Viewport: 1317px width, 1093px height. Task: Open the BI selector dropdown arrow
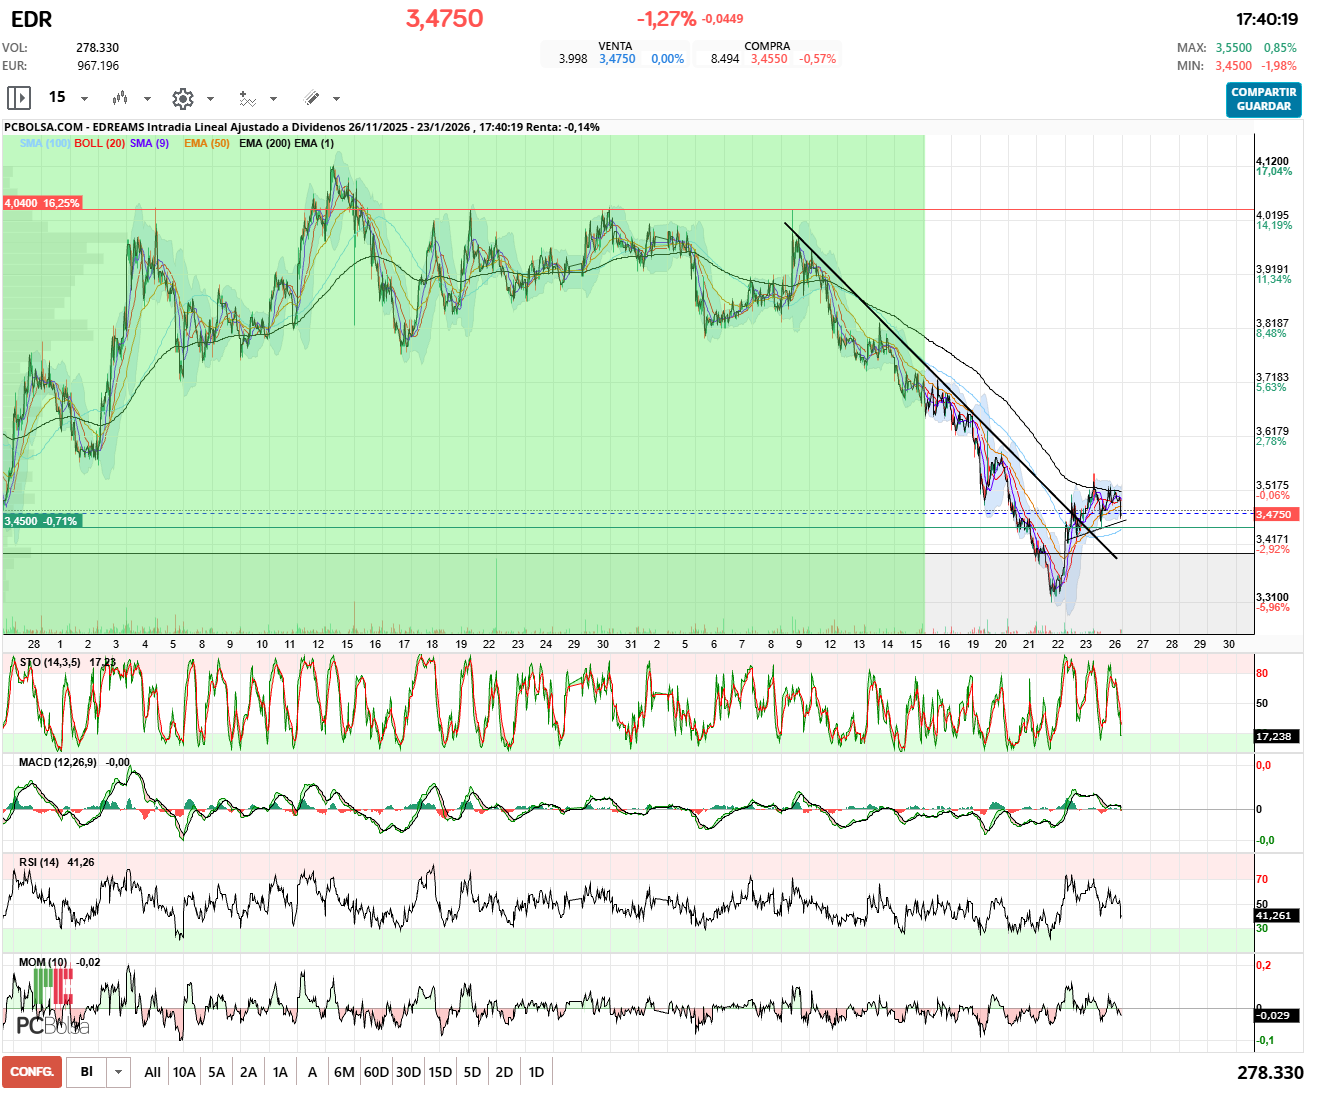coord(119,1072)
